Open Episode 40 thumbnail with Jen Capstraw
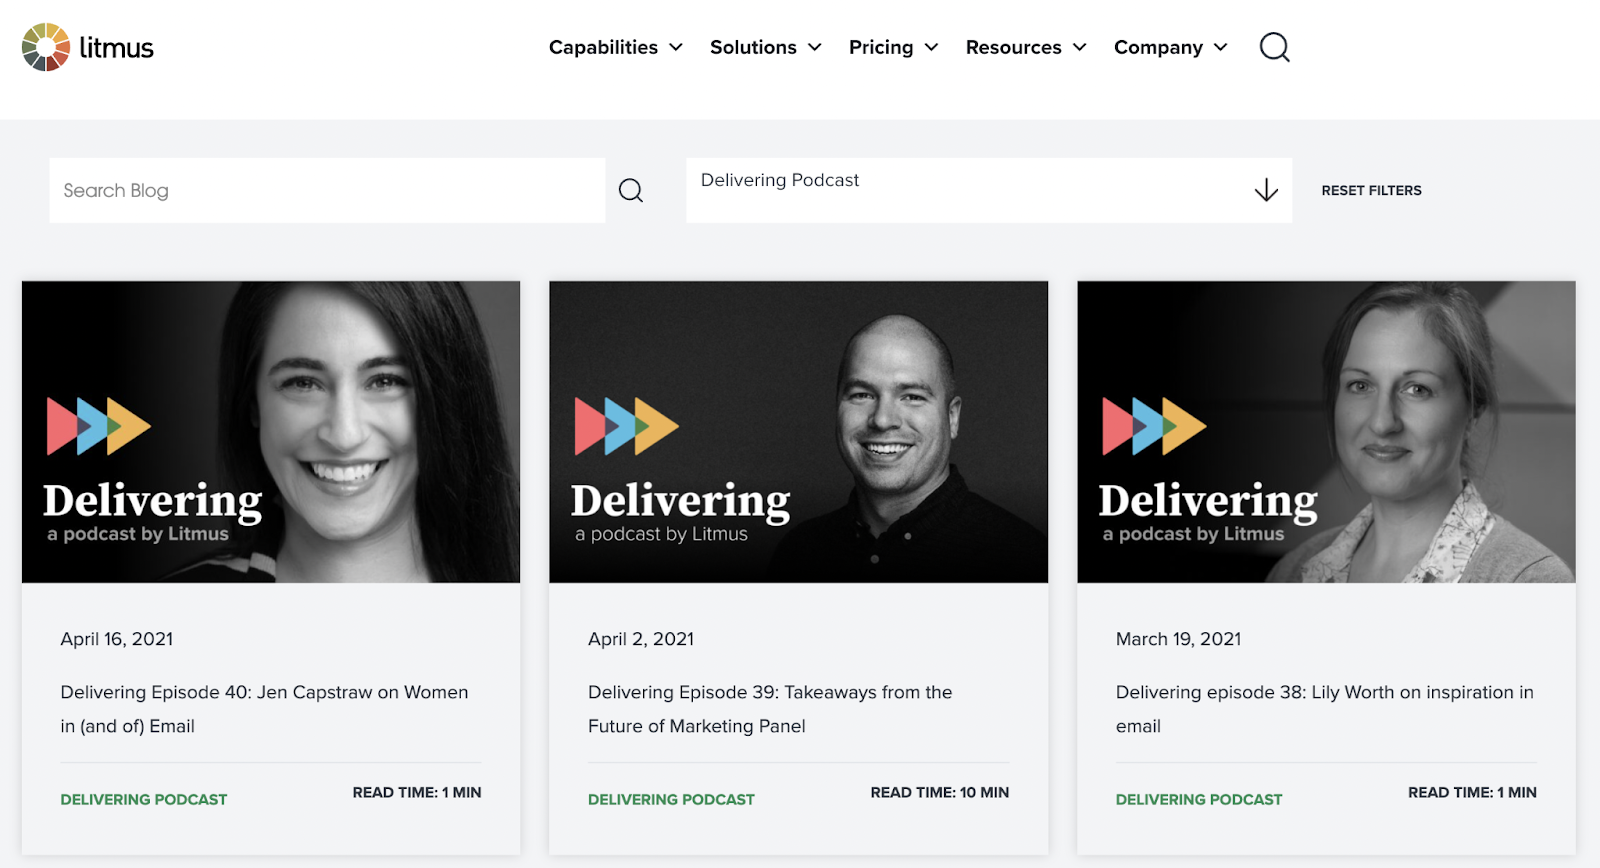Image resolution: width=1600 pixels, height=868 pixels. pos(271,432)
